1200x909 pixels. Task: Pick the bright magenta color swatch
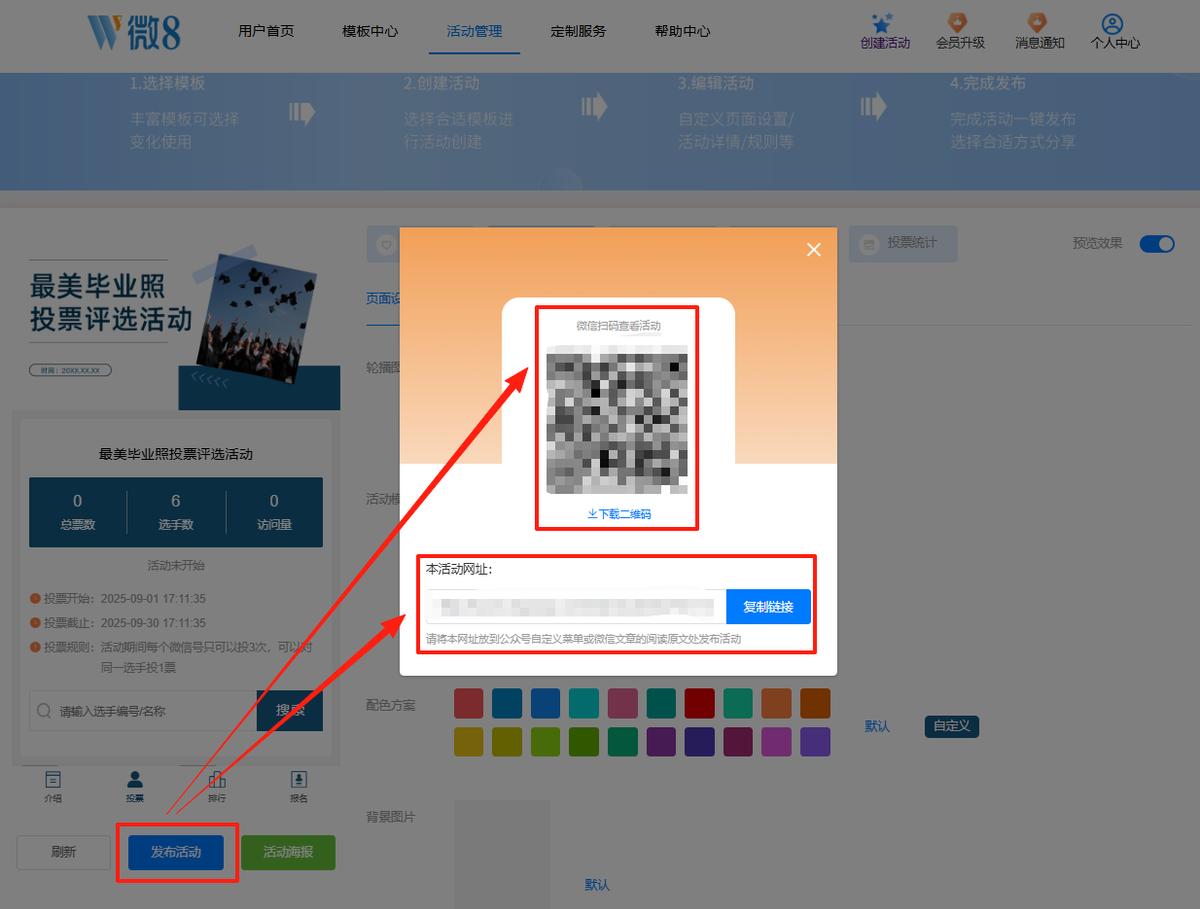pyautogui.click(x=776, y=742)
